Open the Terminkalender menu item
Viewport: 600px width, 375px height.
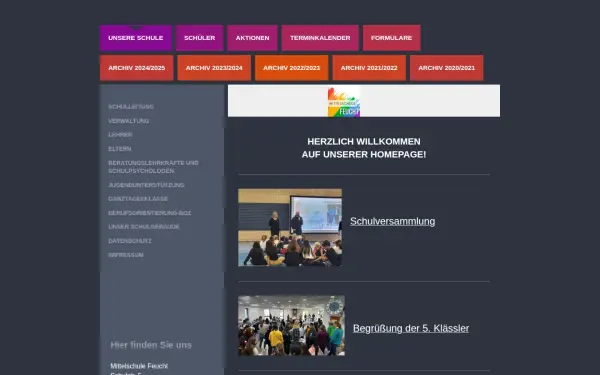320,38
